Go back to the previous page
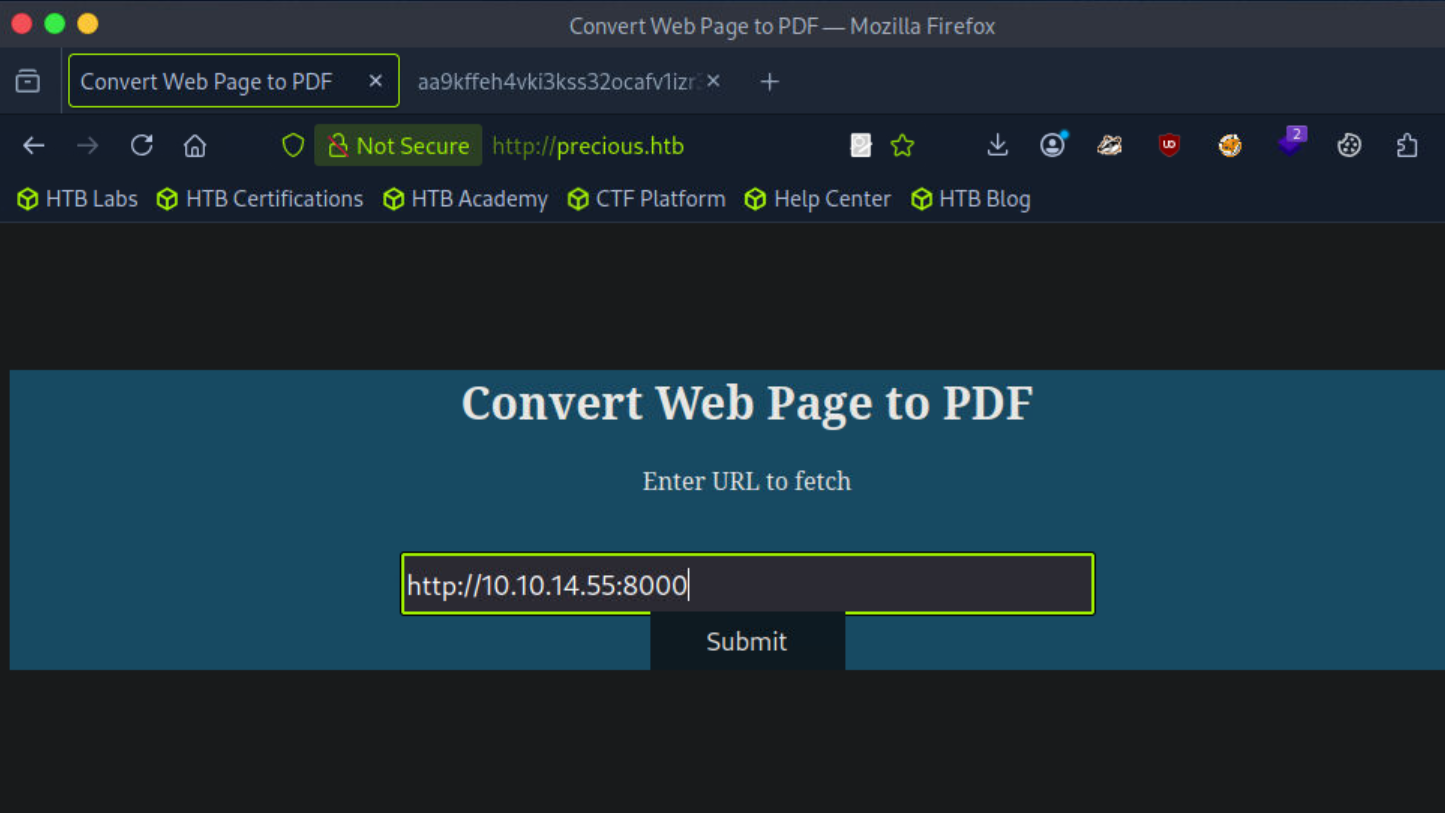The height and width of the screenshot is (813, 1445). click(x=34, y=146)
